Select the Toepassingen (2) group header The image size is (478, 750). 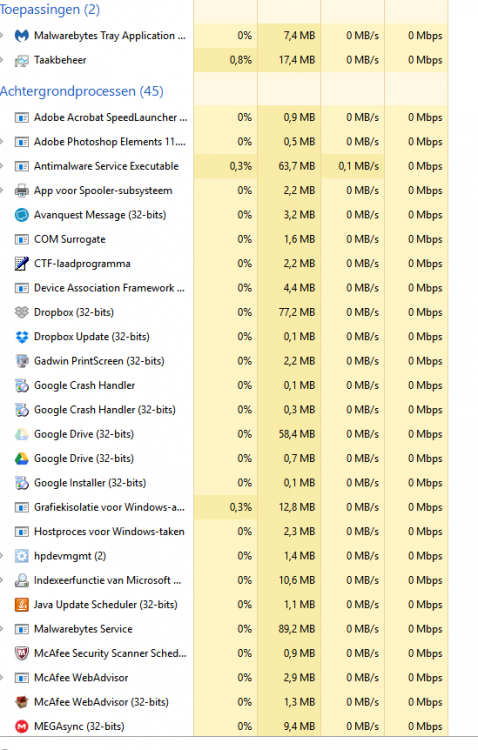click(50, 10)
